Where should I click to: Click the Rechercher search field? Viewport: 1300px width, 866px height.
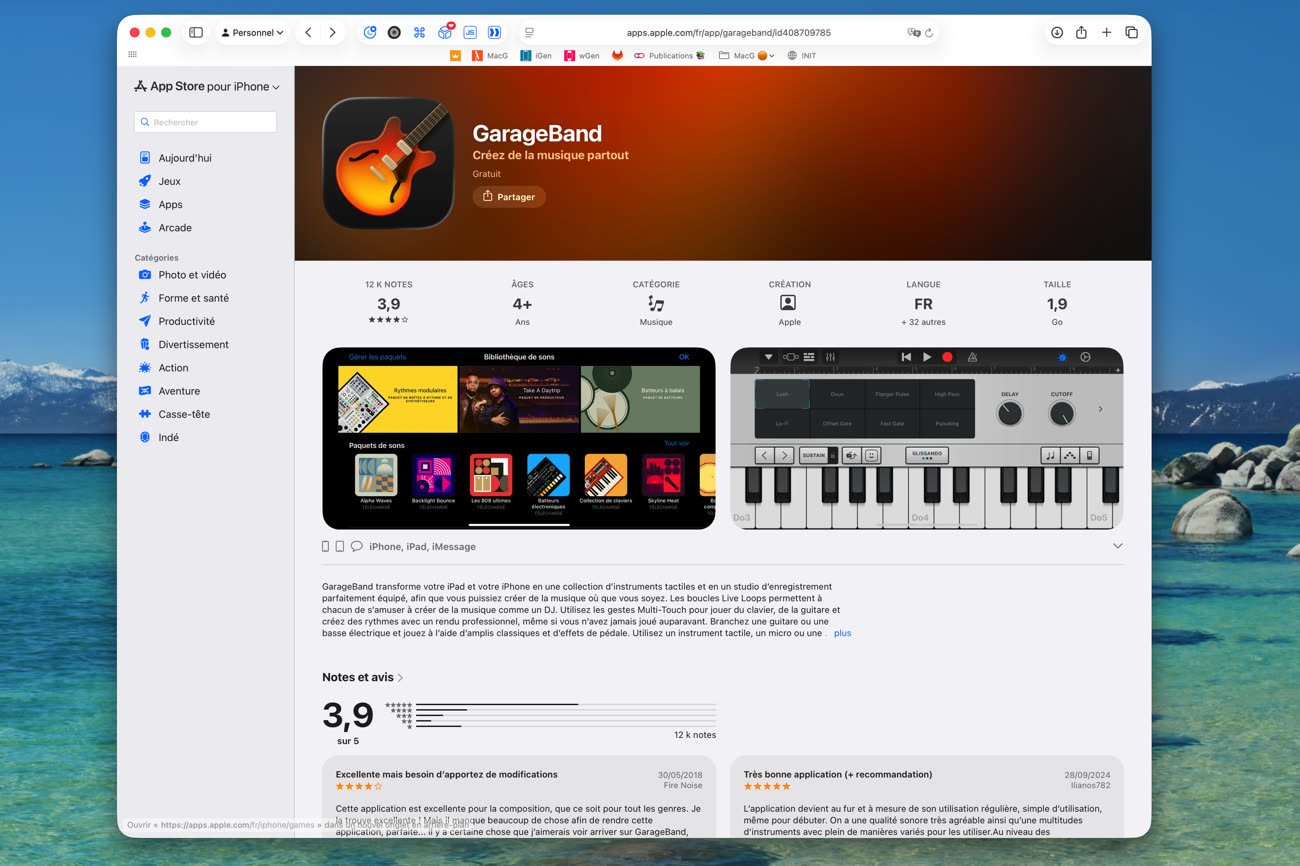(x=206, y=122)
